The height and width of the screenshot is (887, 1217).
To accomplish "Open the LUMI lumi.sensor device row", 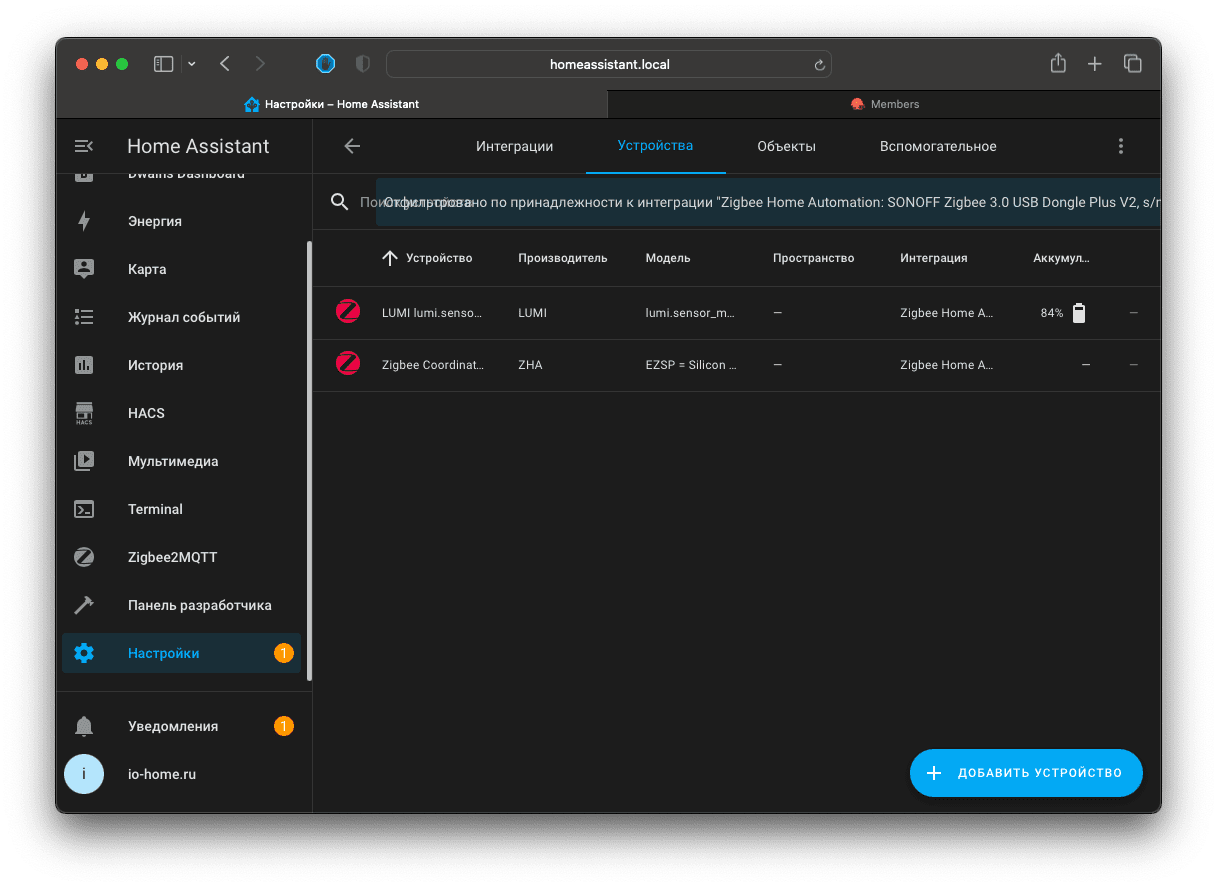I will (x=432, y=313).
